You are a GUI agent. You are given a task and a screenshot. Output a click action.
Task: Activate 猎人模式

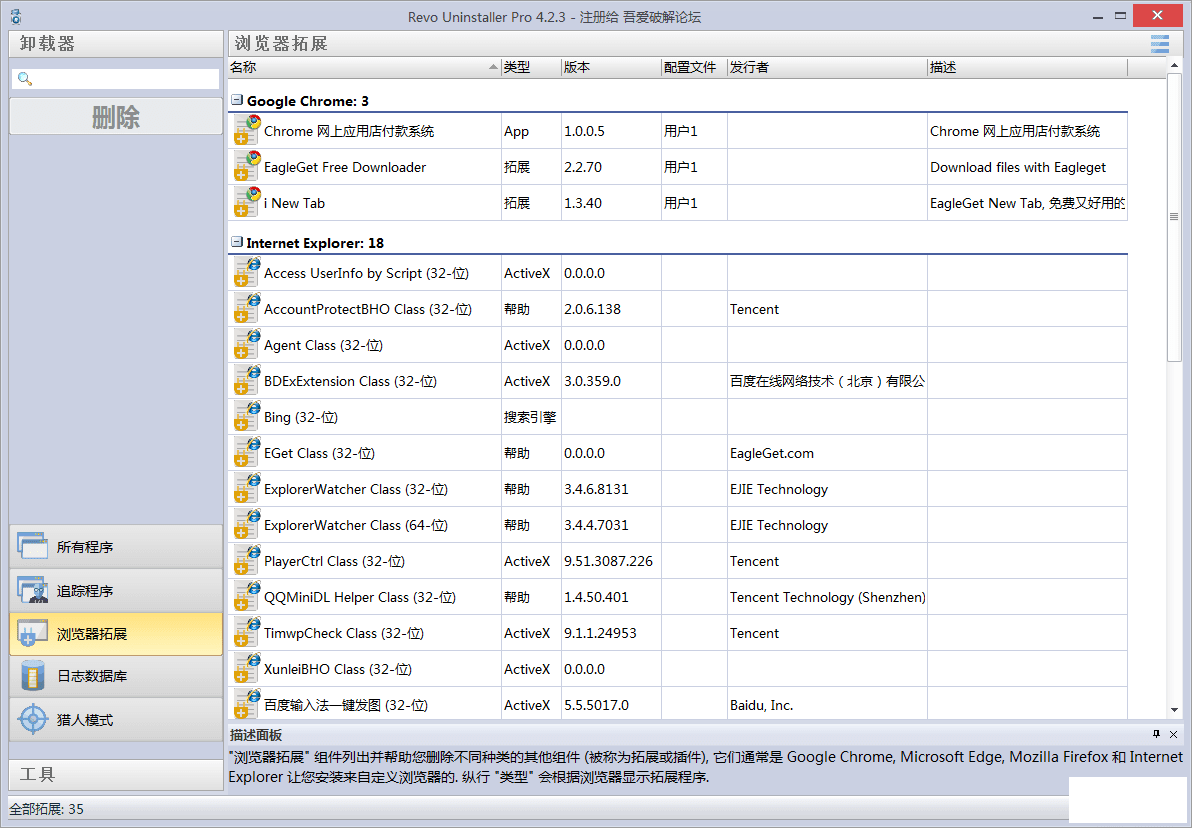[116, 719]
